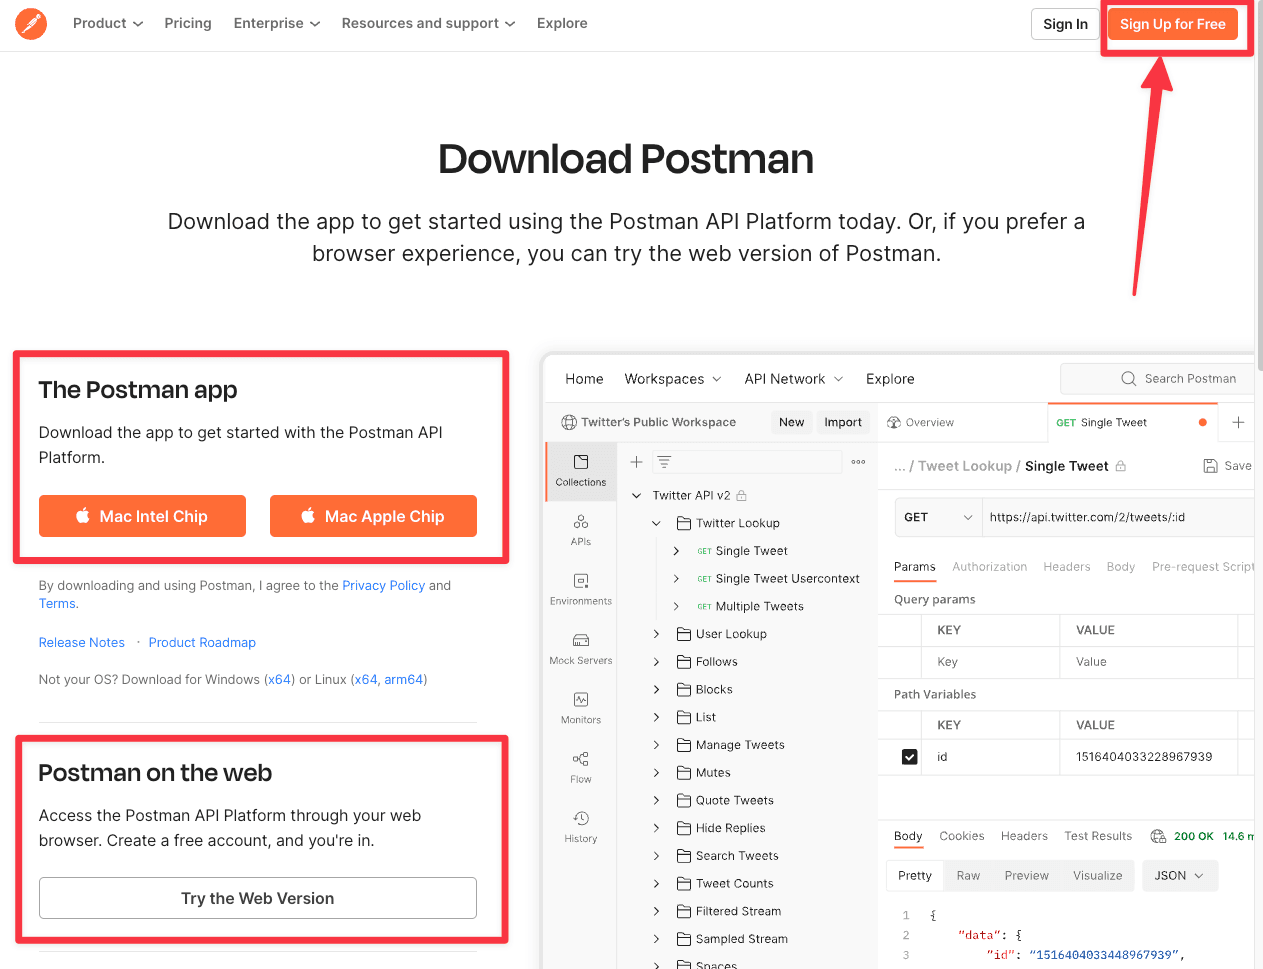Screen dimensions: 1263x969
Task: Open Collections in the sidebar
Action: pyautogui.click(x=581, y=470)
